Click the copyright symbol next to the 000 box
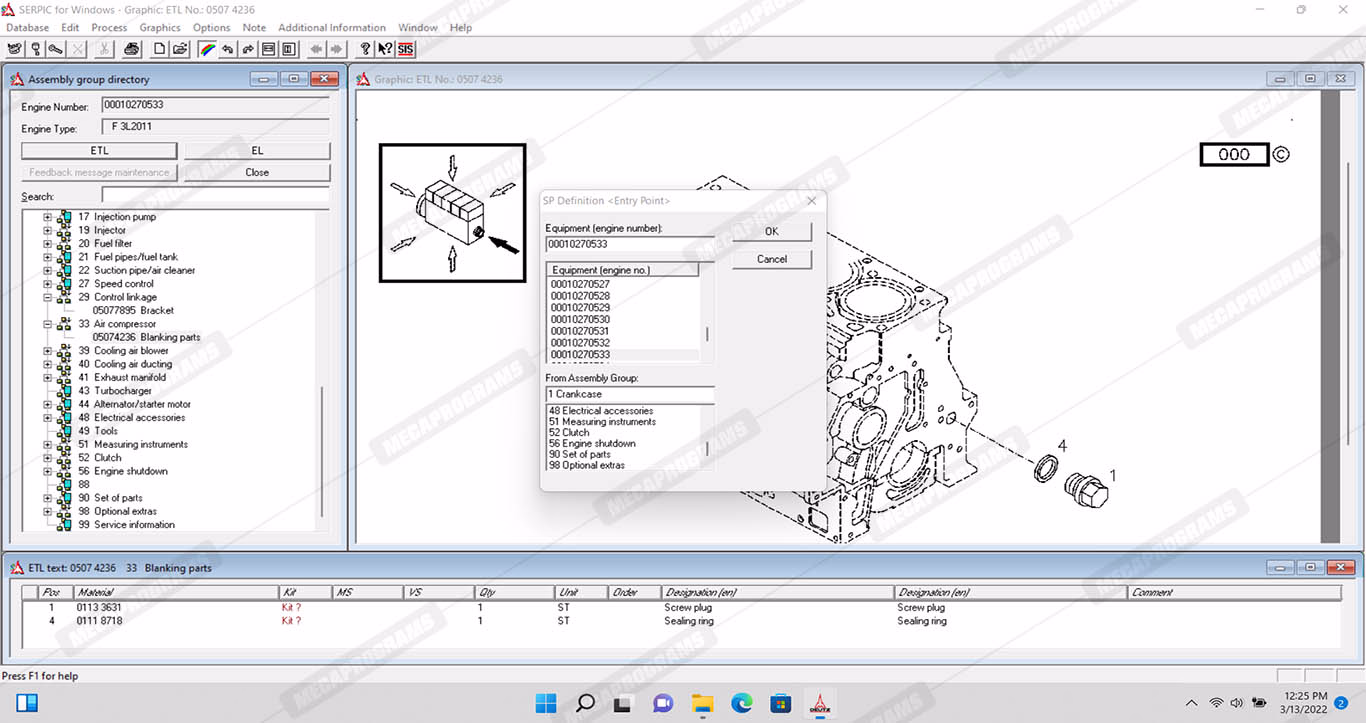 point(1281,154)
